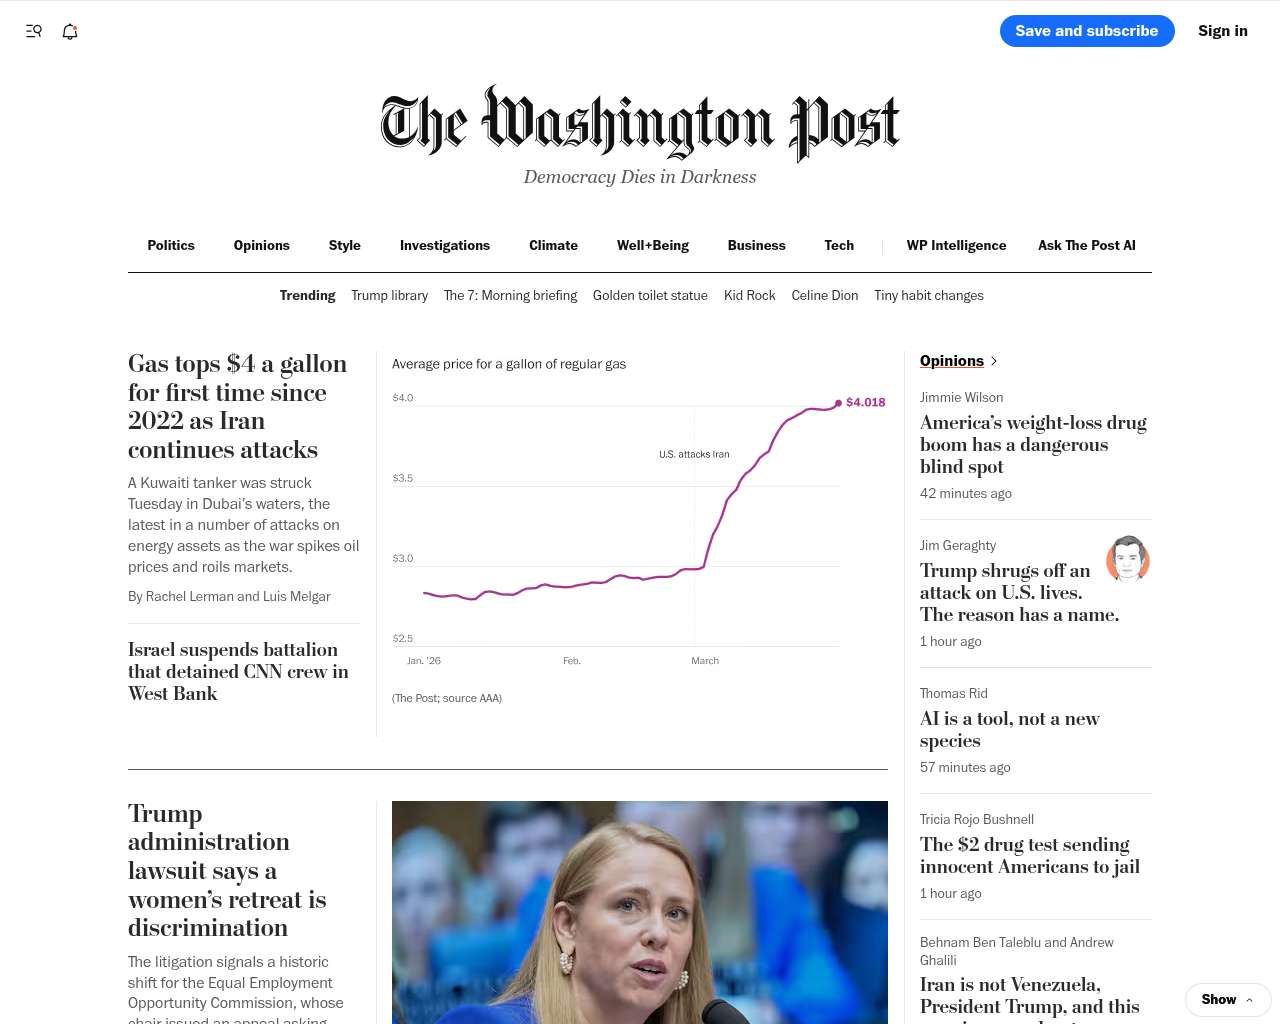The image size is (1280, 1024).
Task: Click Sign in
Action: click(1222, 31)
